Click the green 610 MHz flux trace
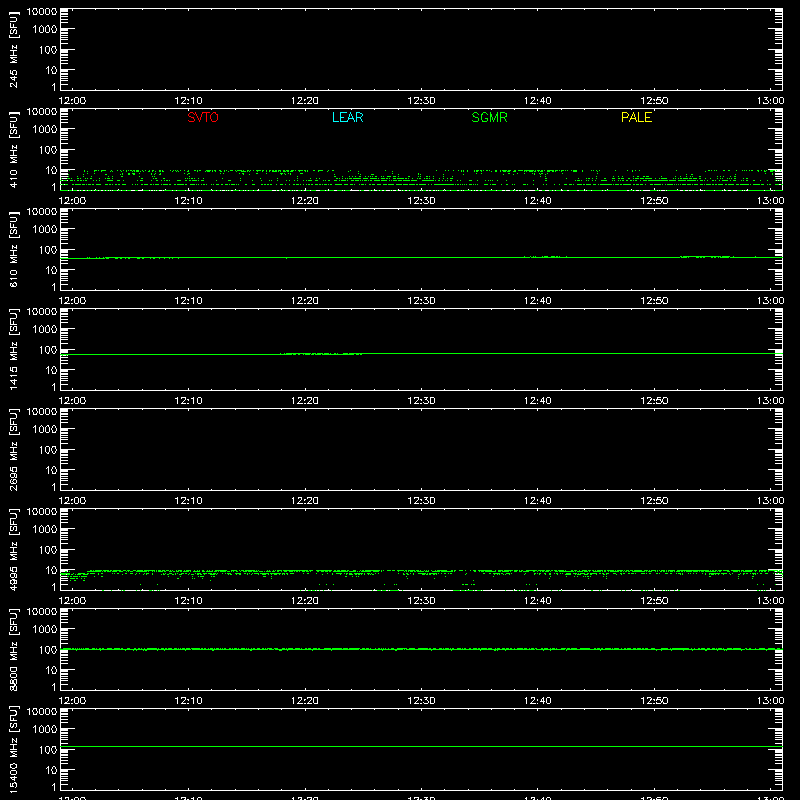This screenshot has height=800, width=800. [421, 257]
